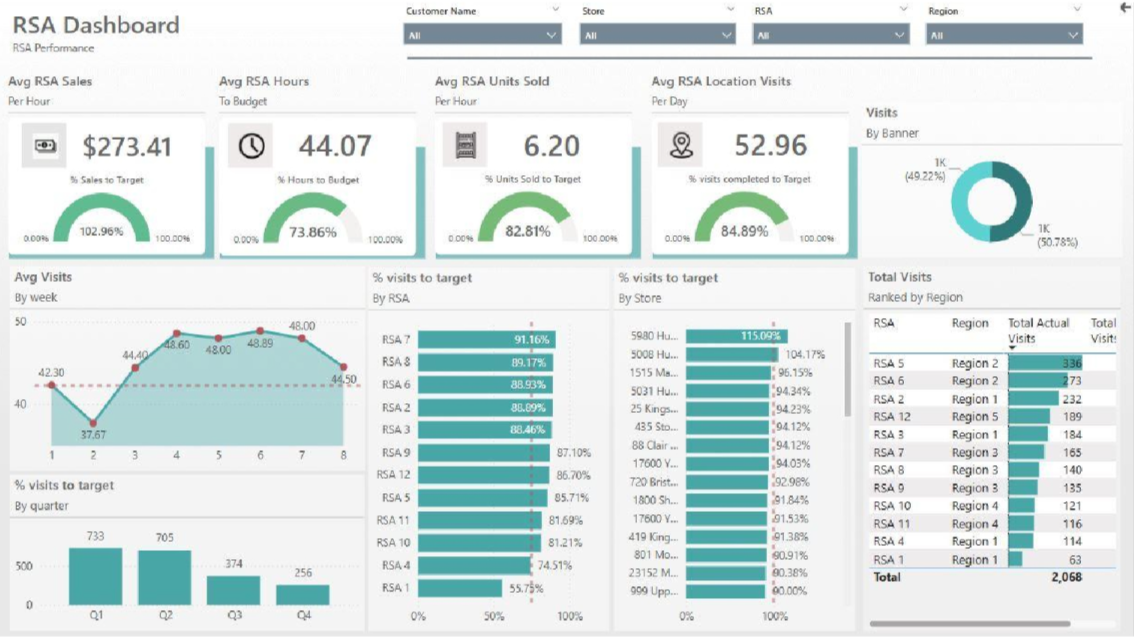The image size is (1134, 637).
Task: Click the visits completed gauge at 84.89%
Action: (x=744, y=217)
